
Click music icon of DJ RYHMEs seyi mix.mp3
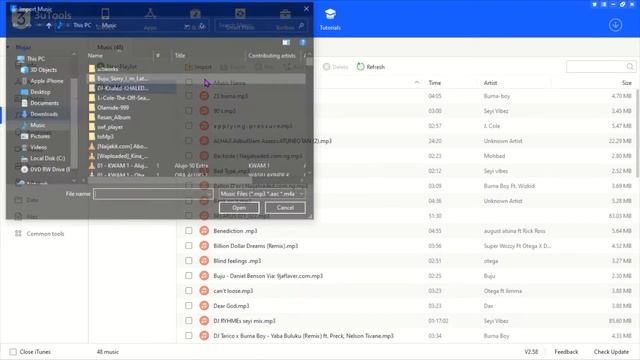pyautogui.click(x=204, y=320)
